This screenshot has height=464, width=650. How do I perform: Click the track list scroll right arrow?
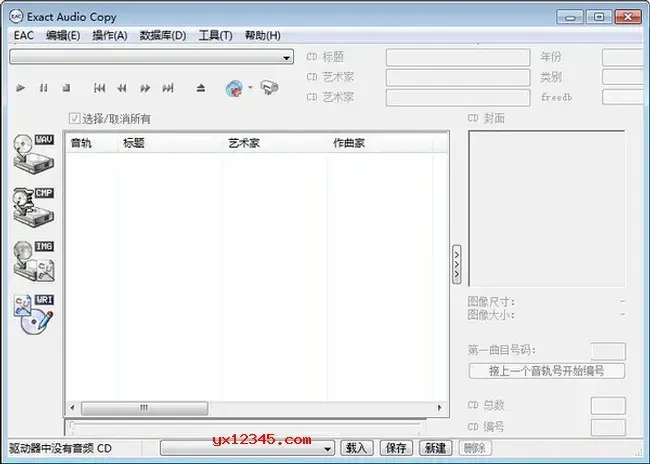coord(440,408)
